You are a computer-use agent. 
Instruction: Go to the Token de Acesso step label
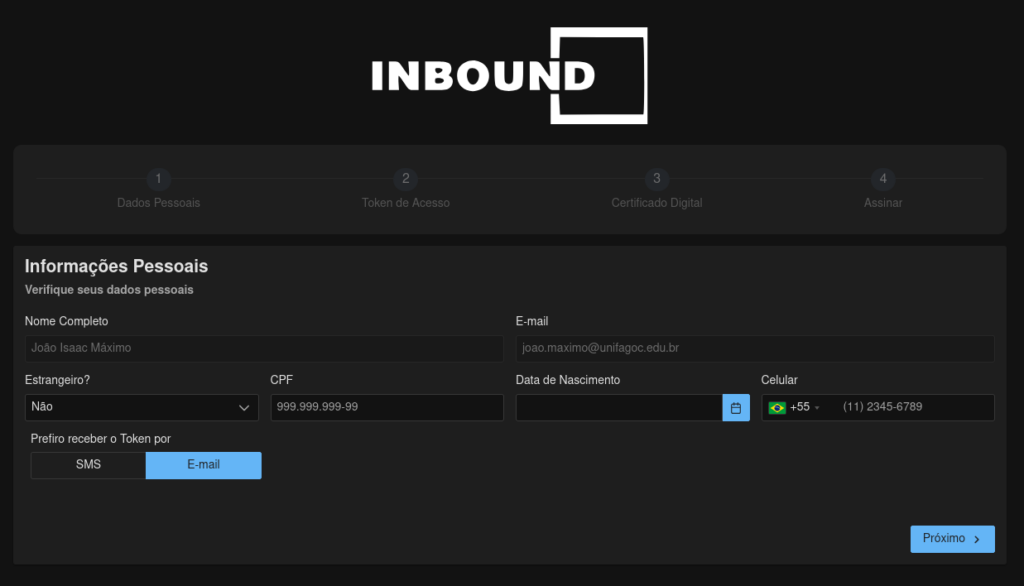(x=405, y=203)
